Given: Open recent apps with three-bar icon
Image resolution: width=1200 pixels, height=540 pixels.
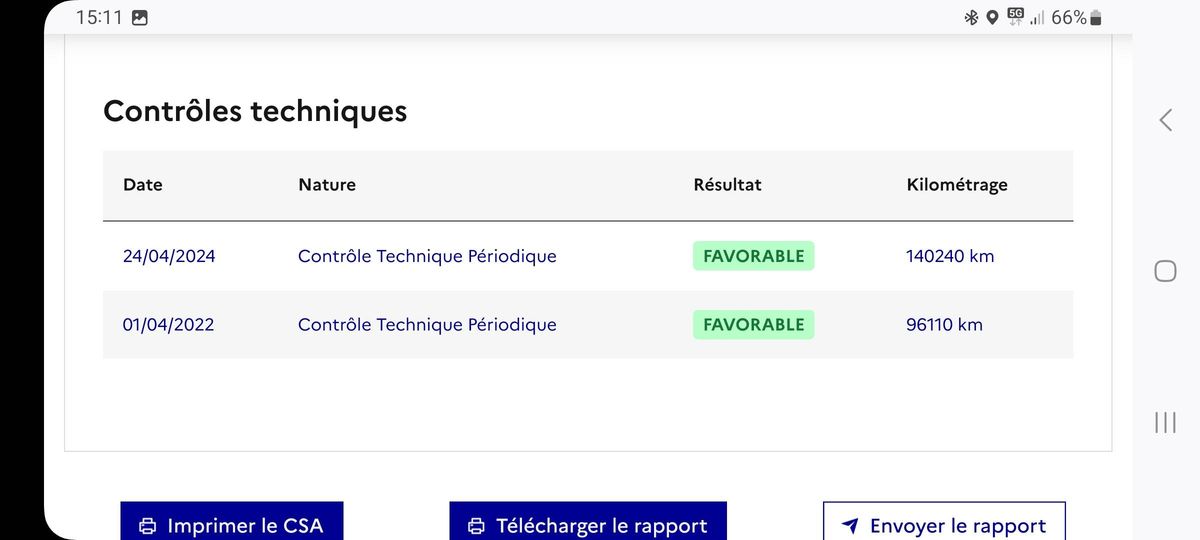Looking at the screenshot, I should [1165, 422].
